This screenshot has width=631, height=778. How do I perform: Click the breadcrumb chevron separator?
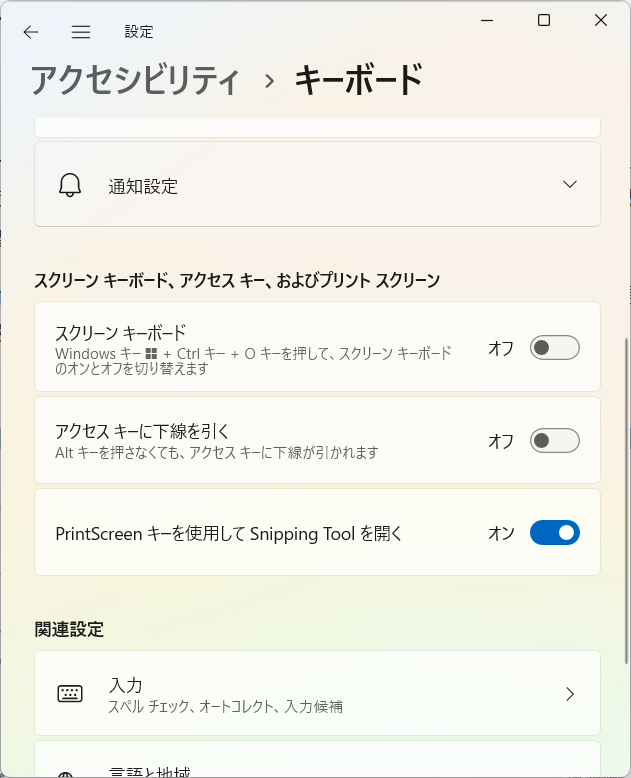point(269,80)
